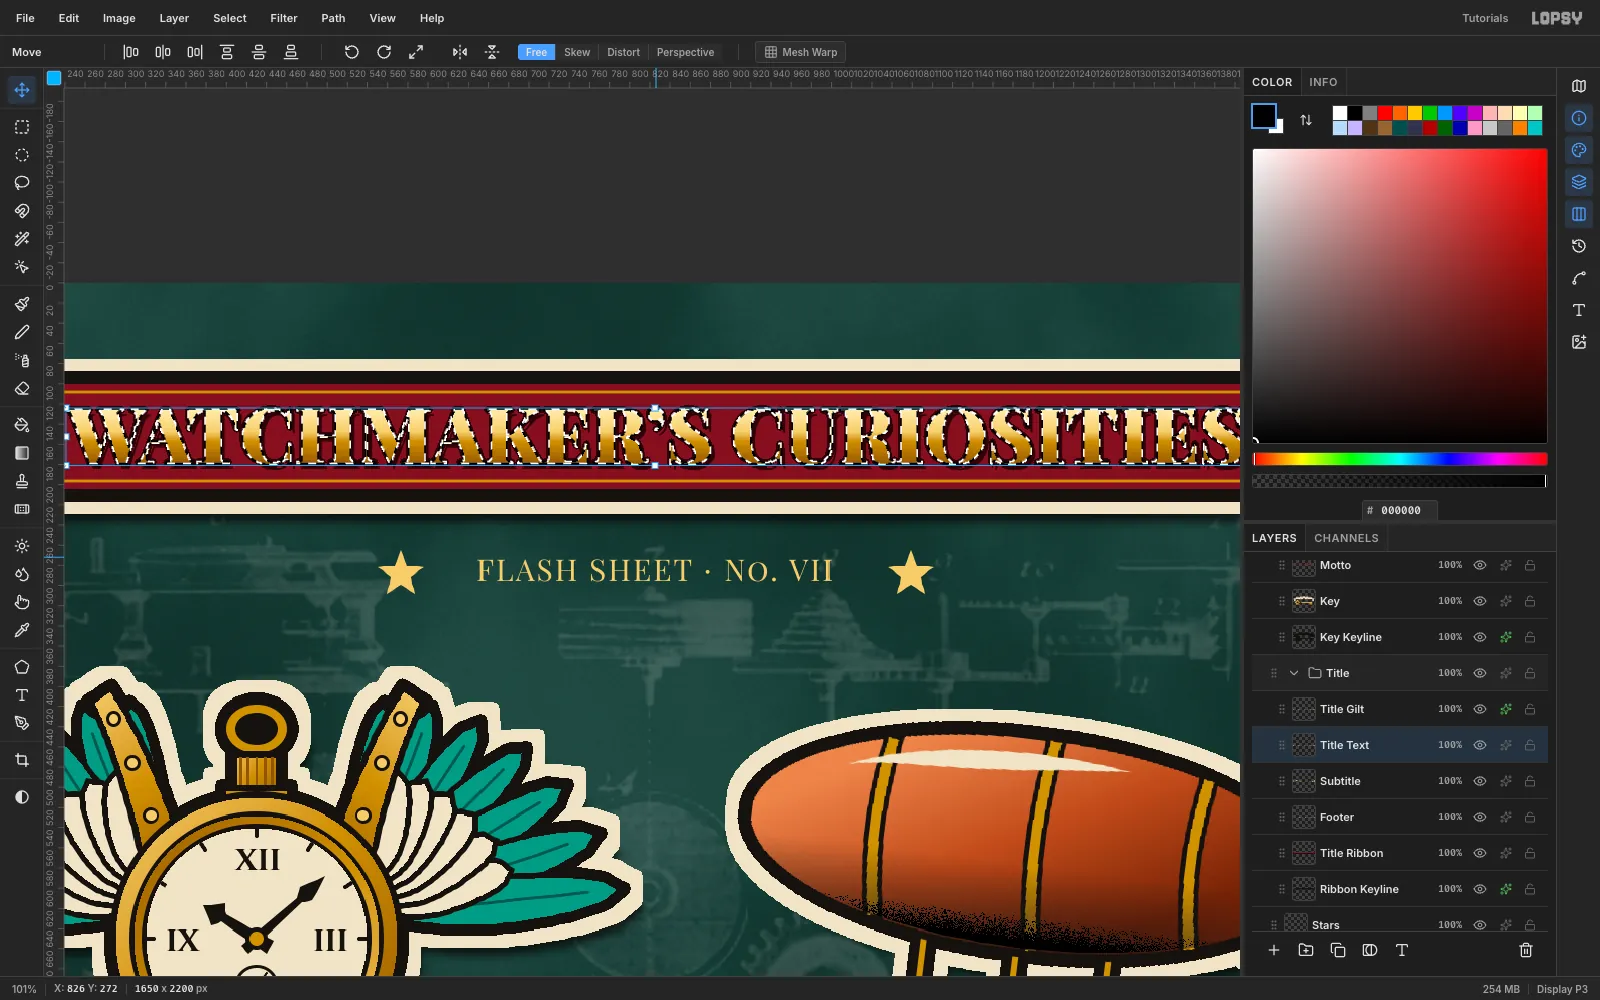1600x1000 pixels.
Task: Swap foreground and background colors
Action: [x=1306, y=120]
